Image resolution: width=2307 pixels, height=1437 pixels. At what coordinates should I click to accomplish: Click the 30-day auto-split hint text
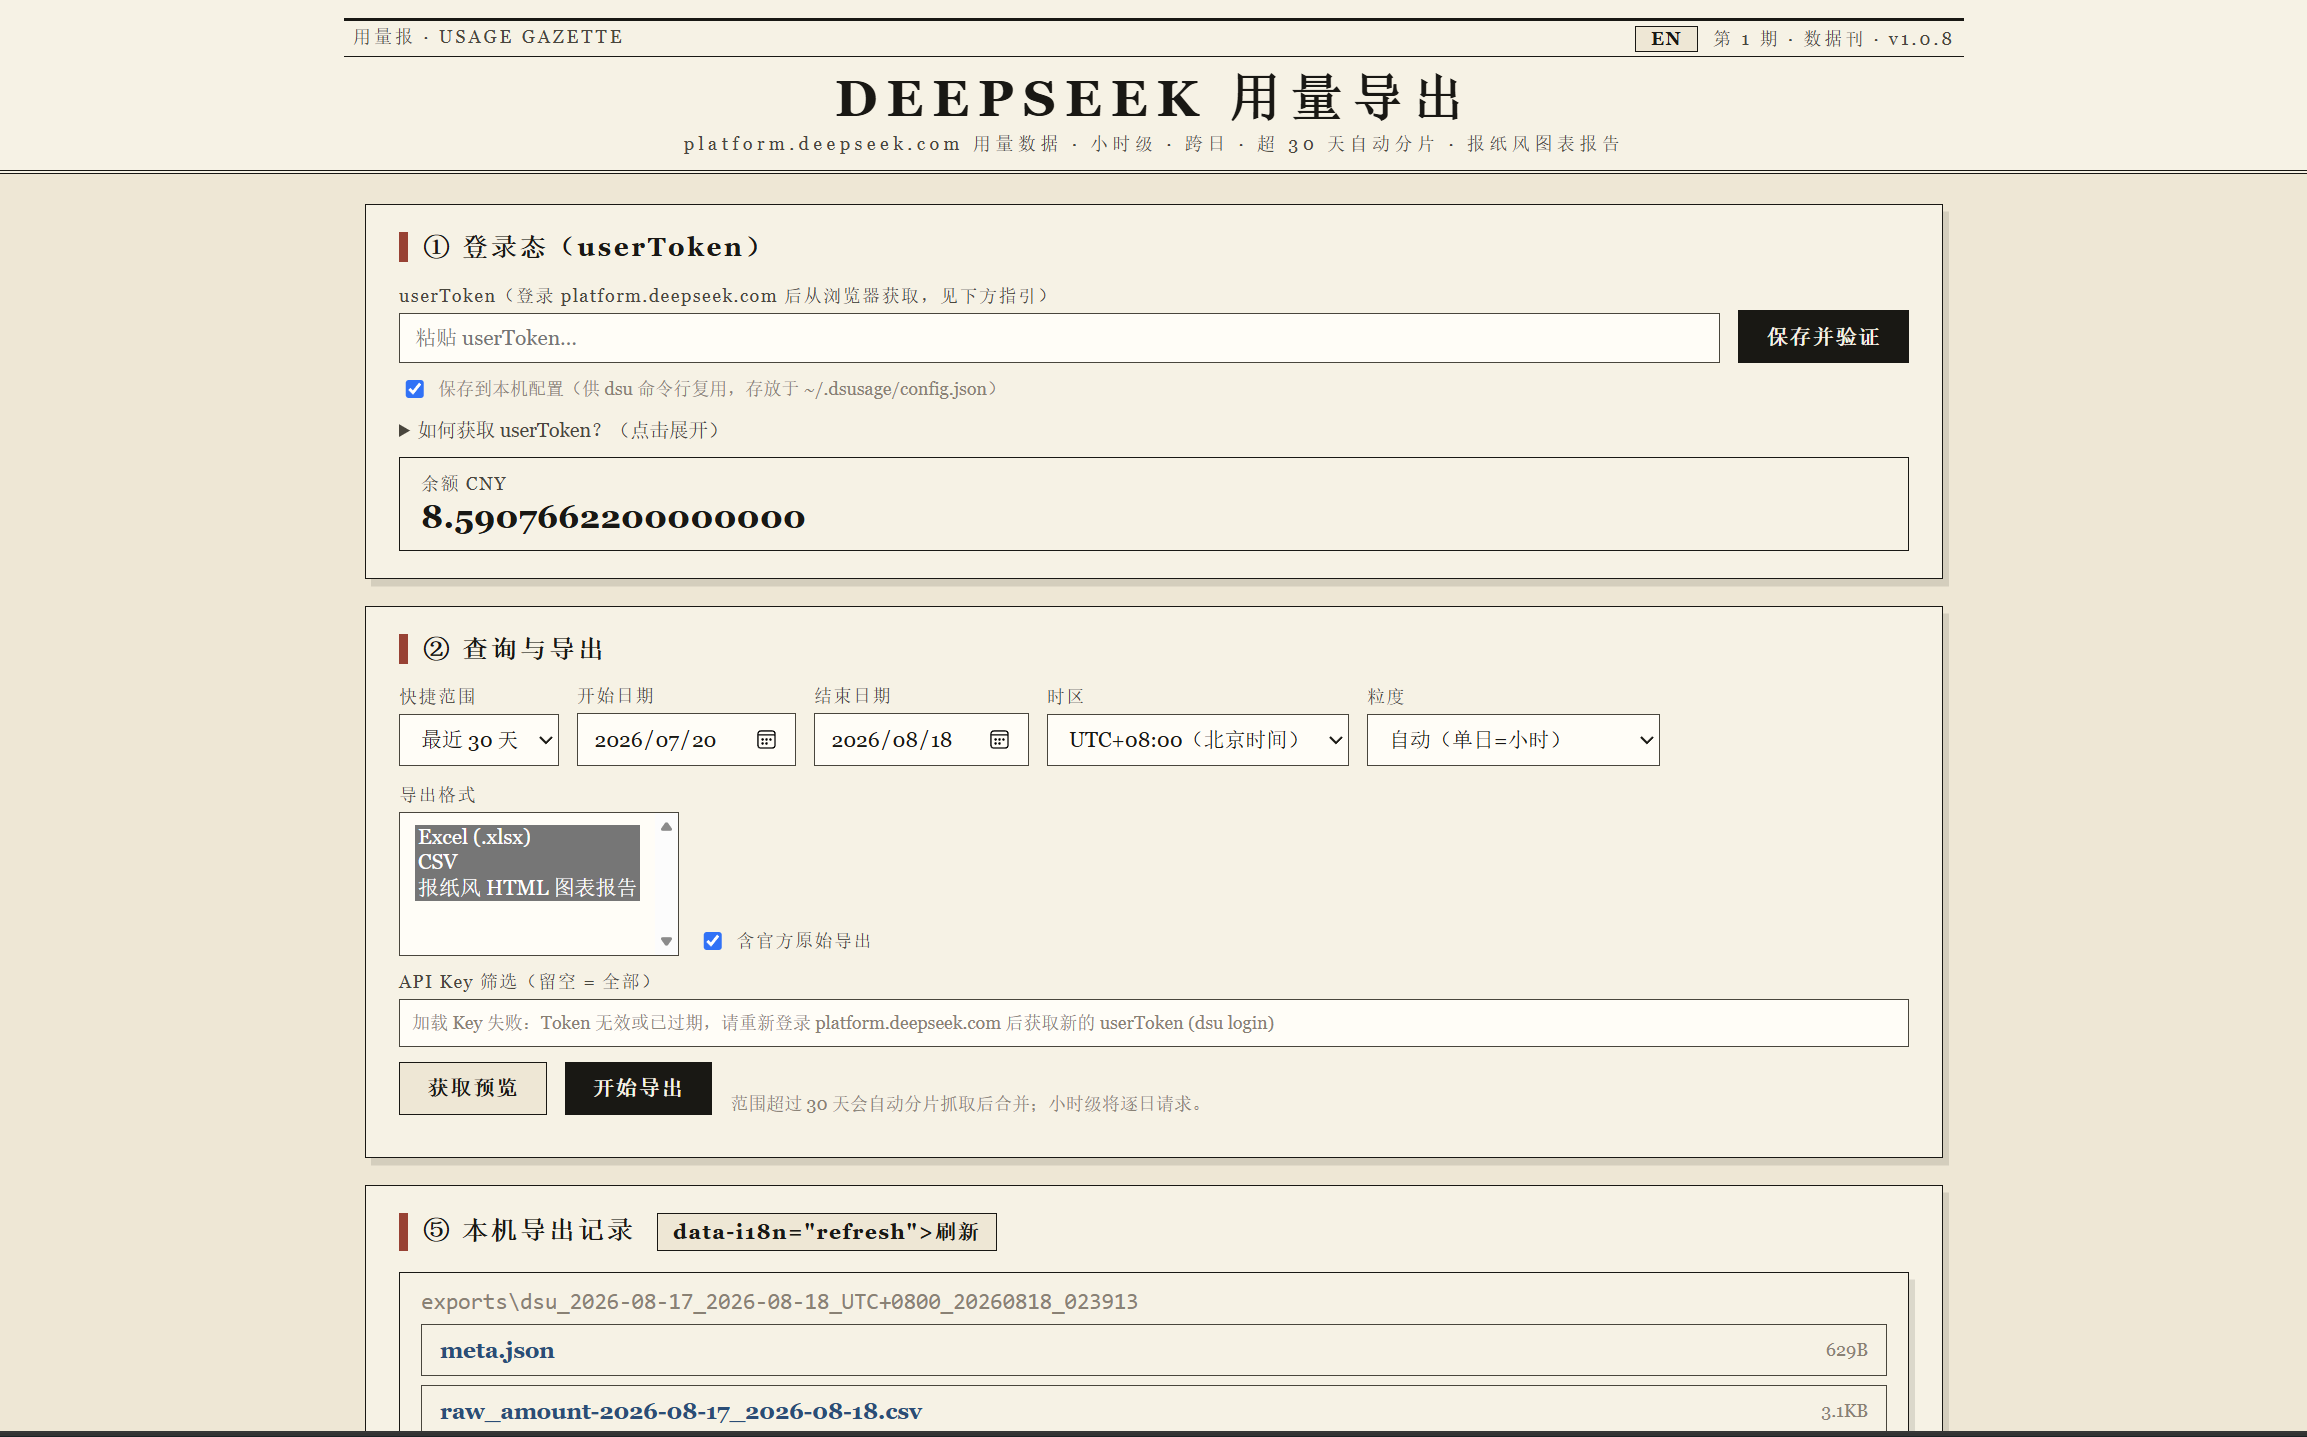[x=970, y=1104]
